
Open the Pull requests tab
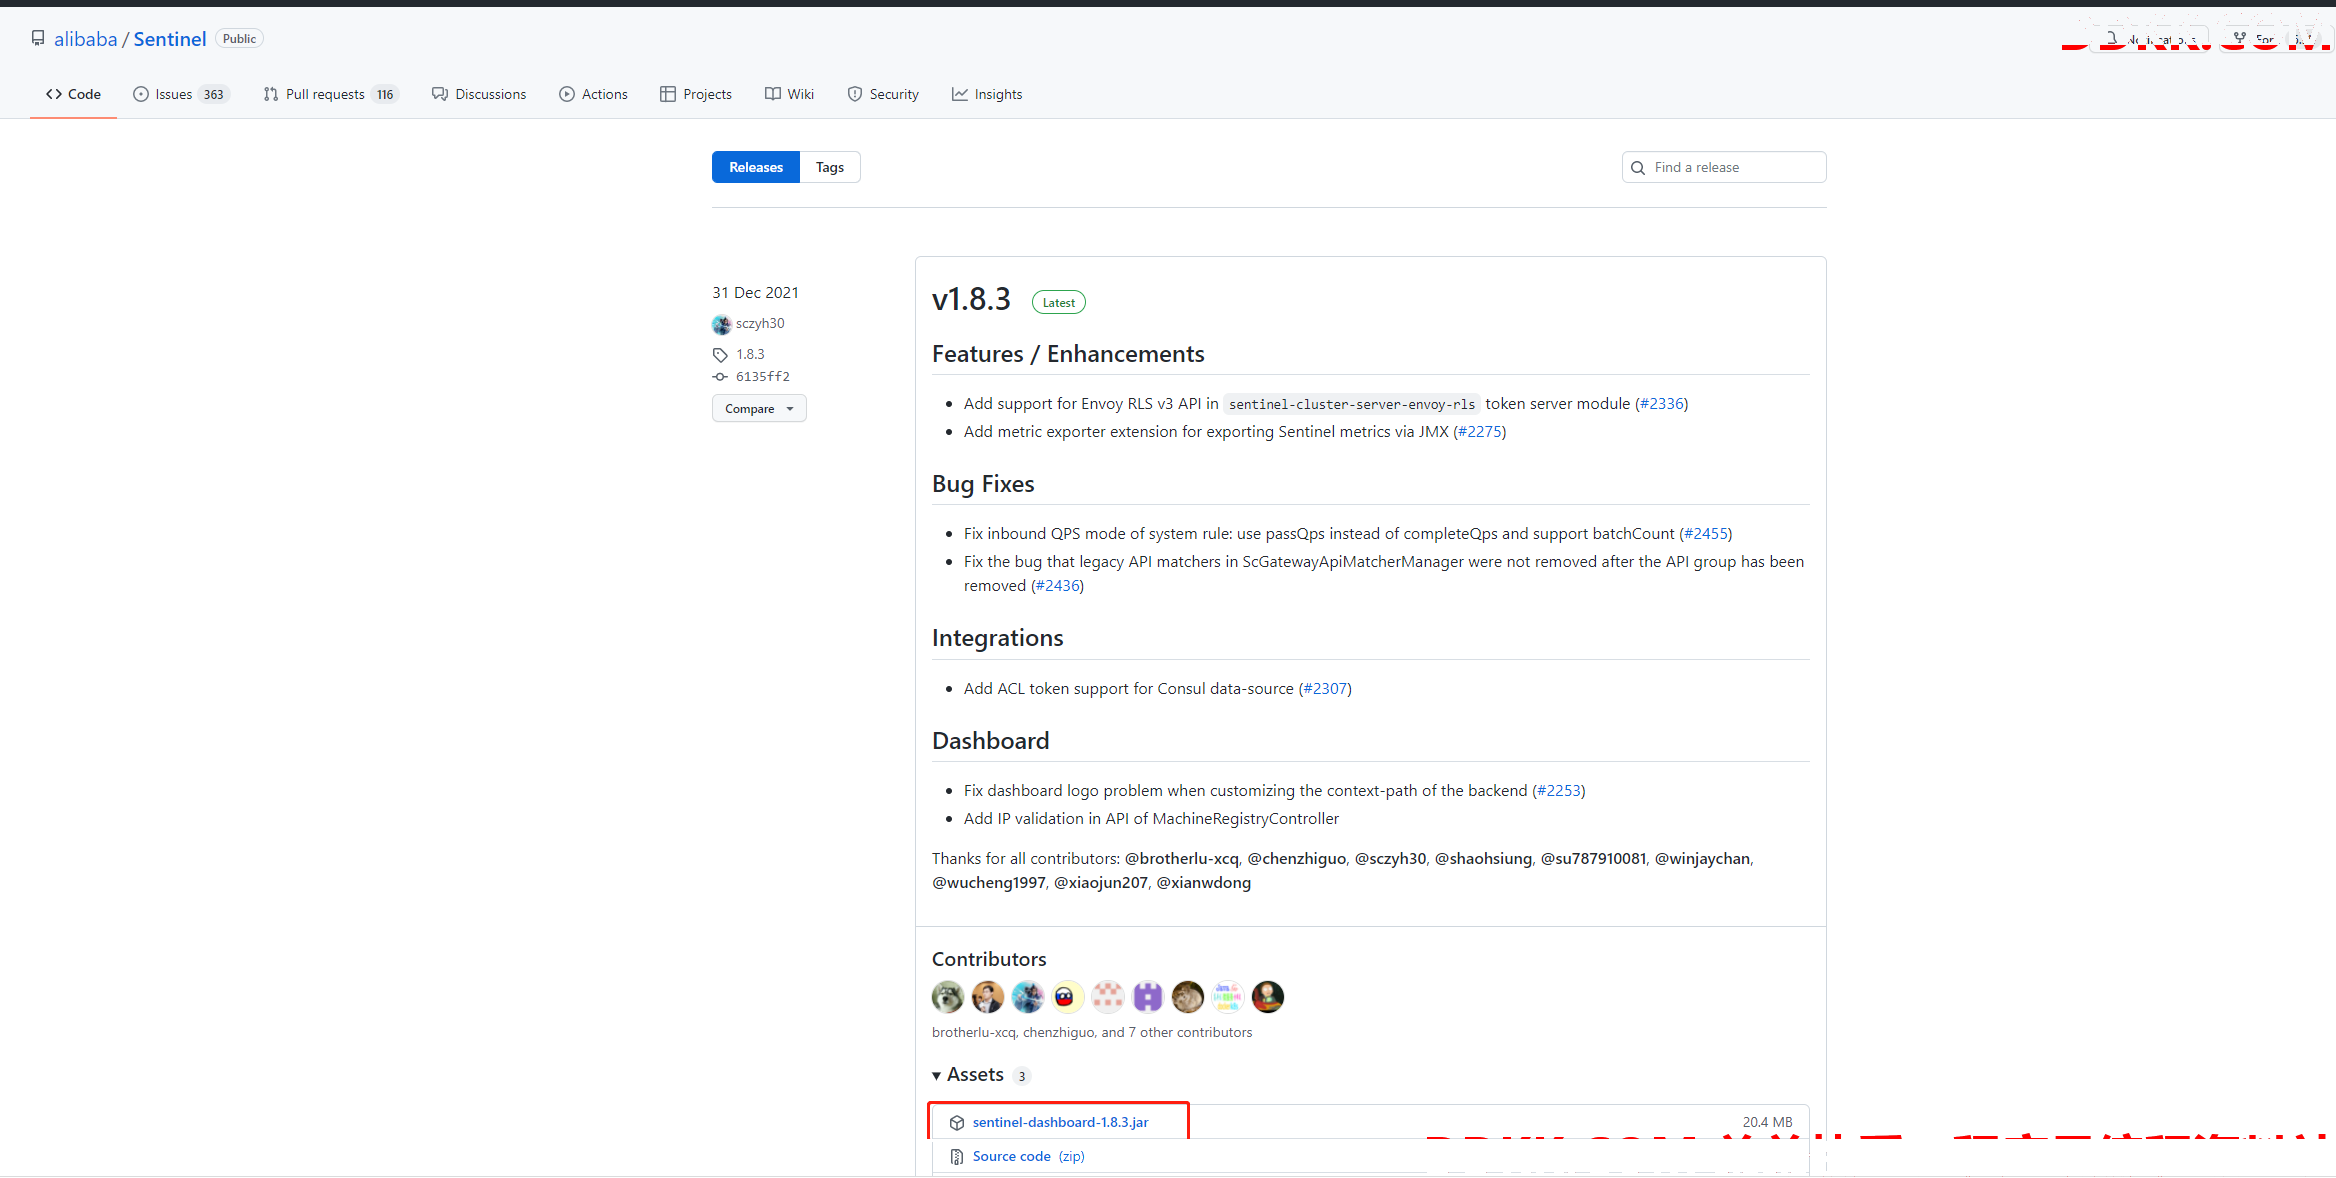click(x=331, y=94)
